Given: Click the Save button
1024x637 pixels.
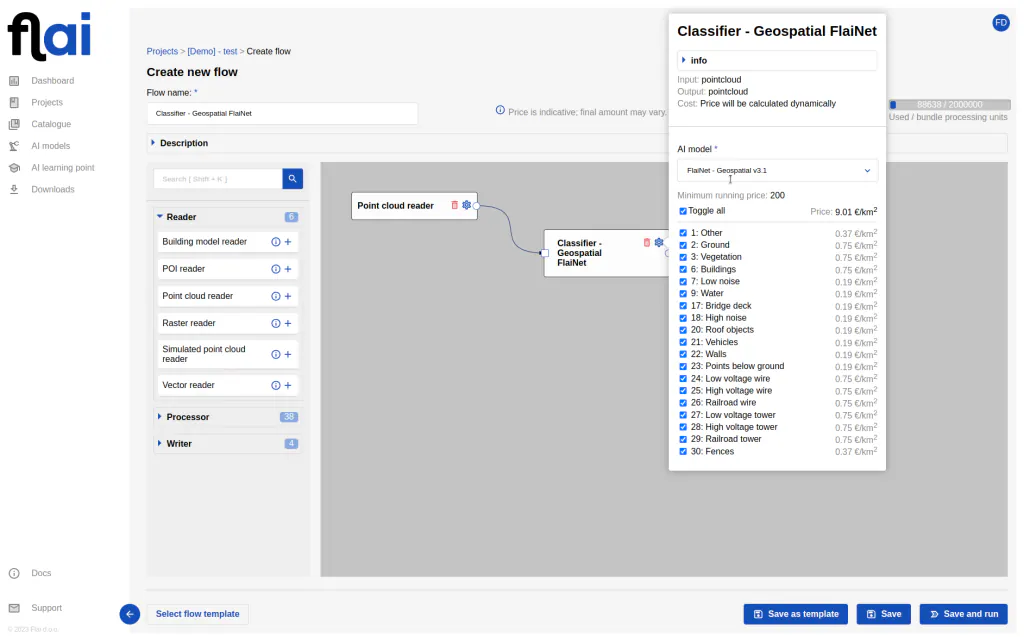Looking at the screenshot, I should [884, 614].
